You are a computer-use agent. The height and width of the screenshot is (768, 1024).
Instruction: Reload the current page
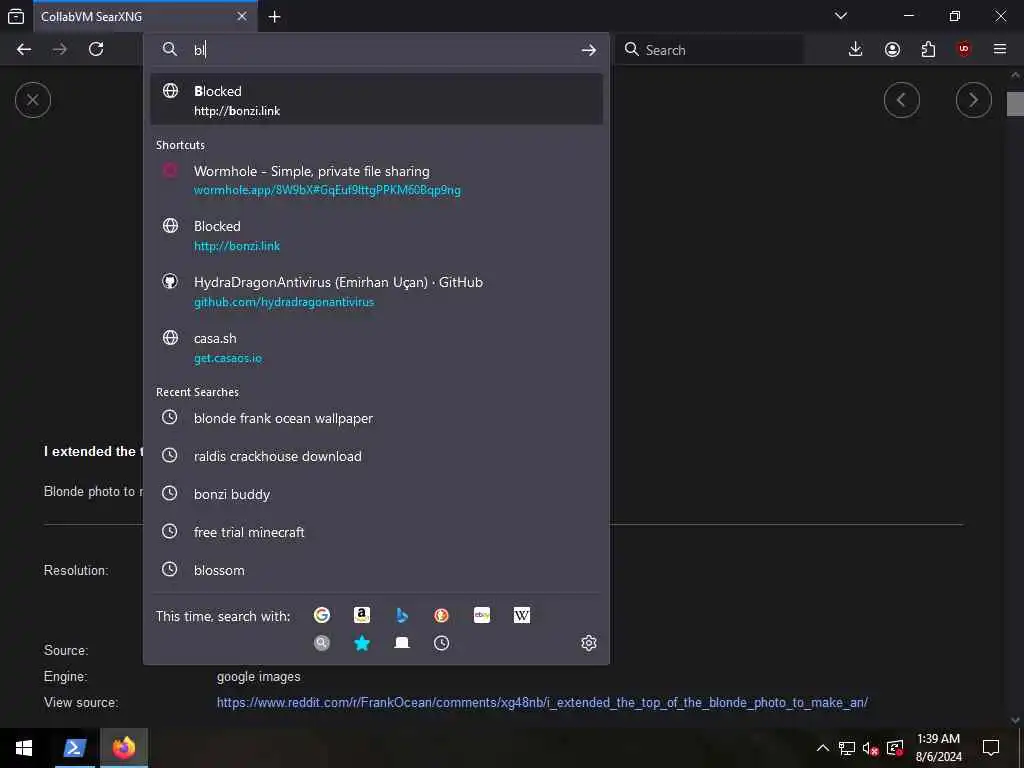(96, 50)
